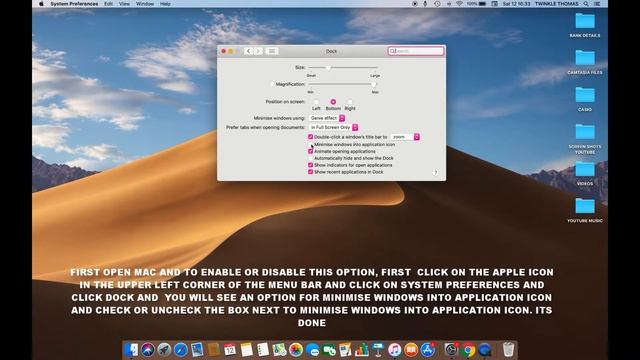
Task: Open In Full Screen Only tabs dropdown
Action: [x=333, y=127]
